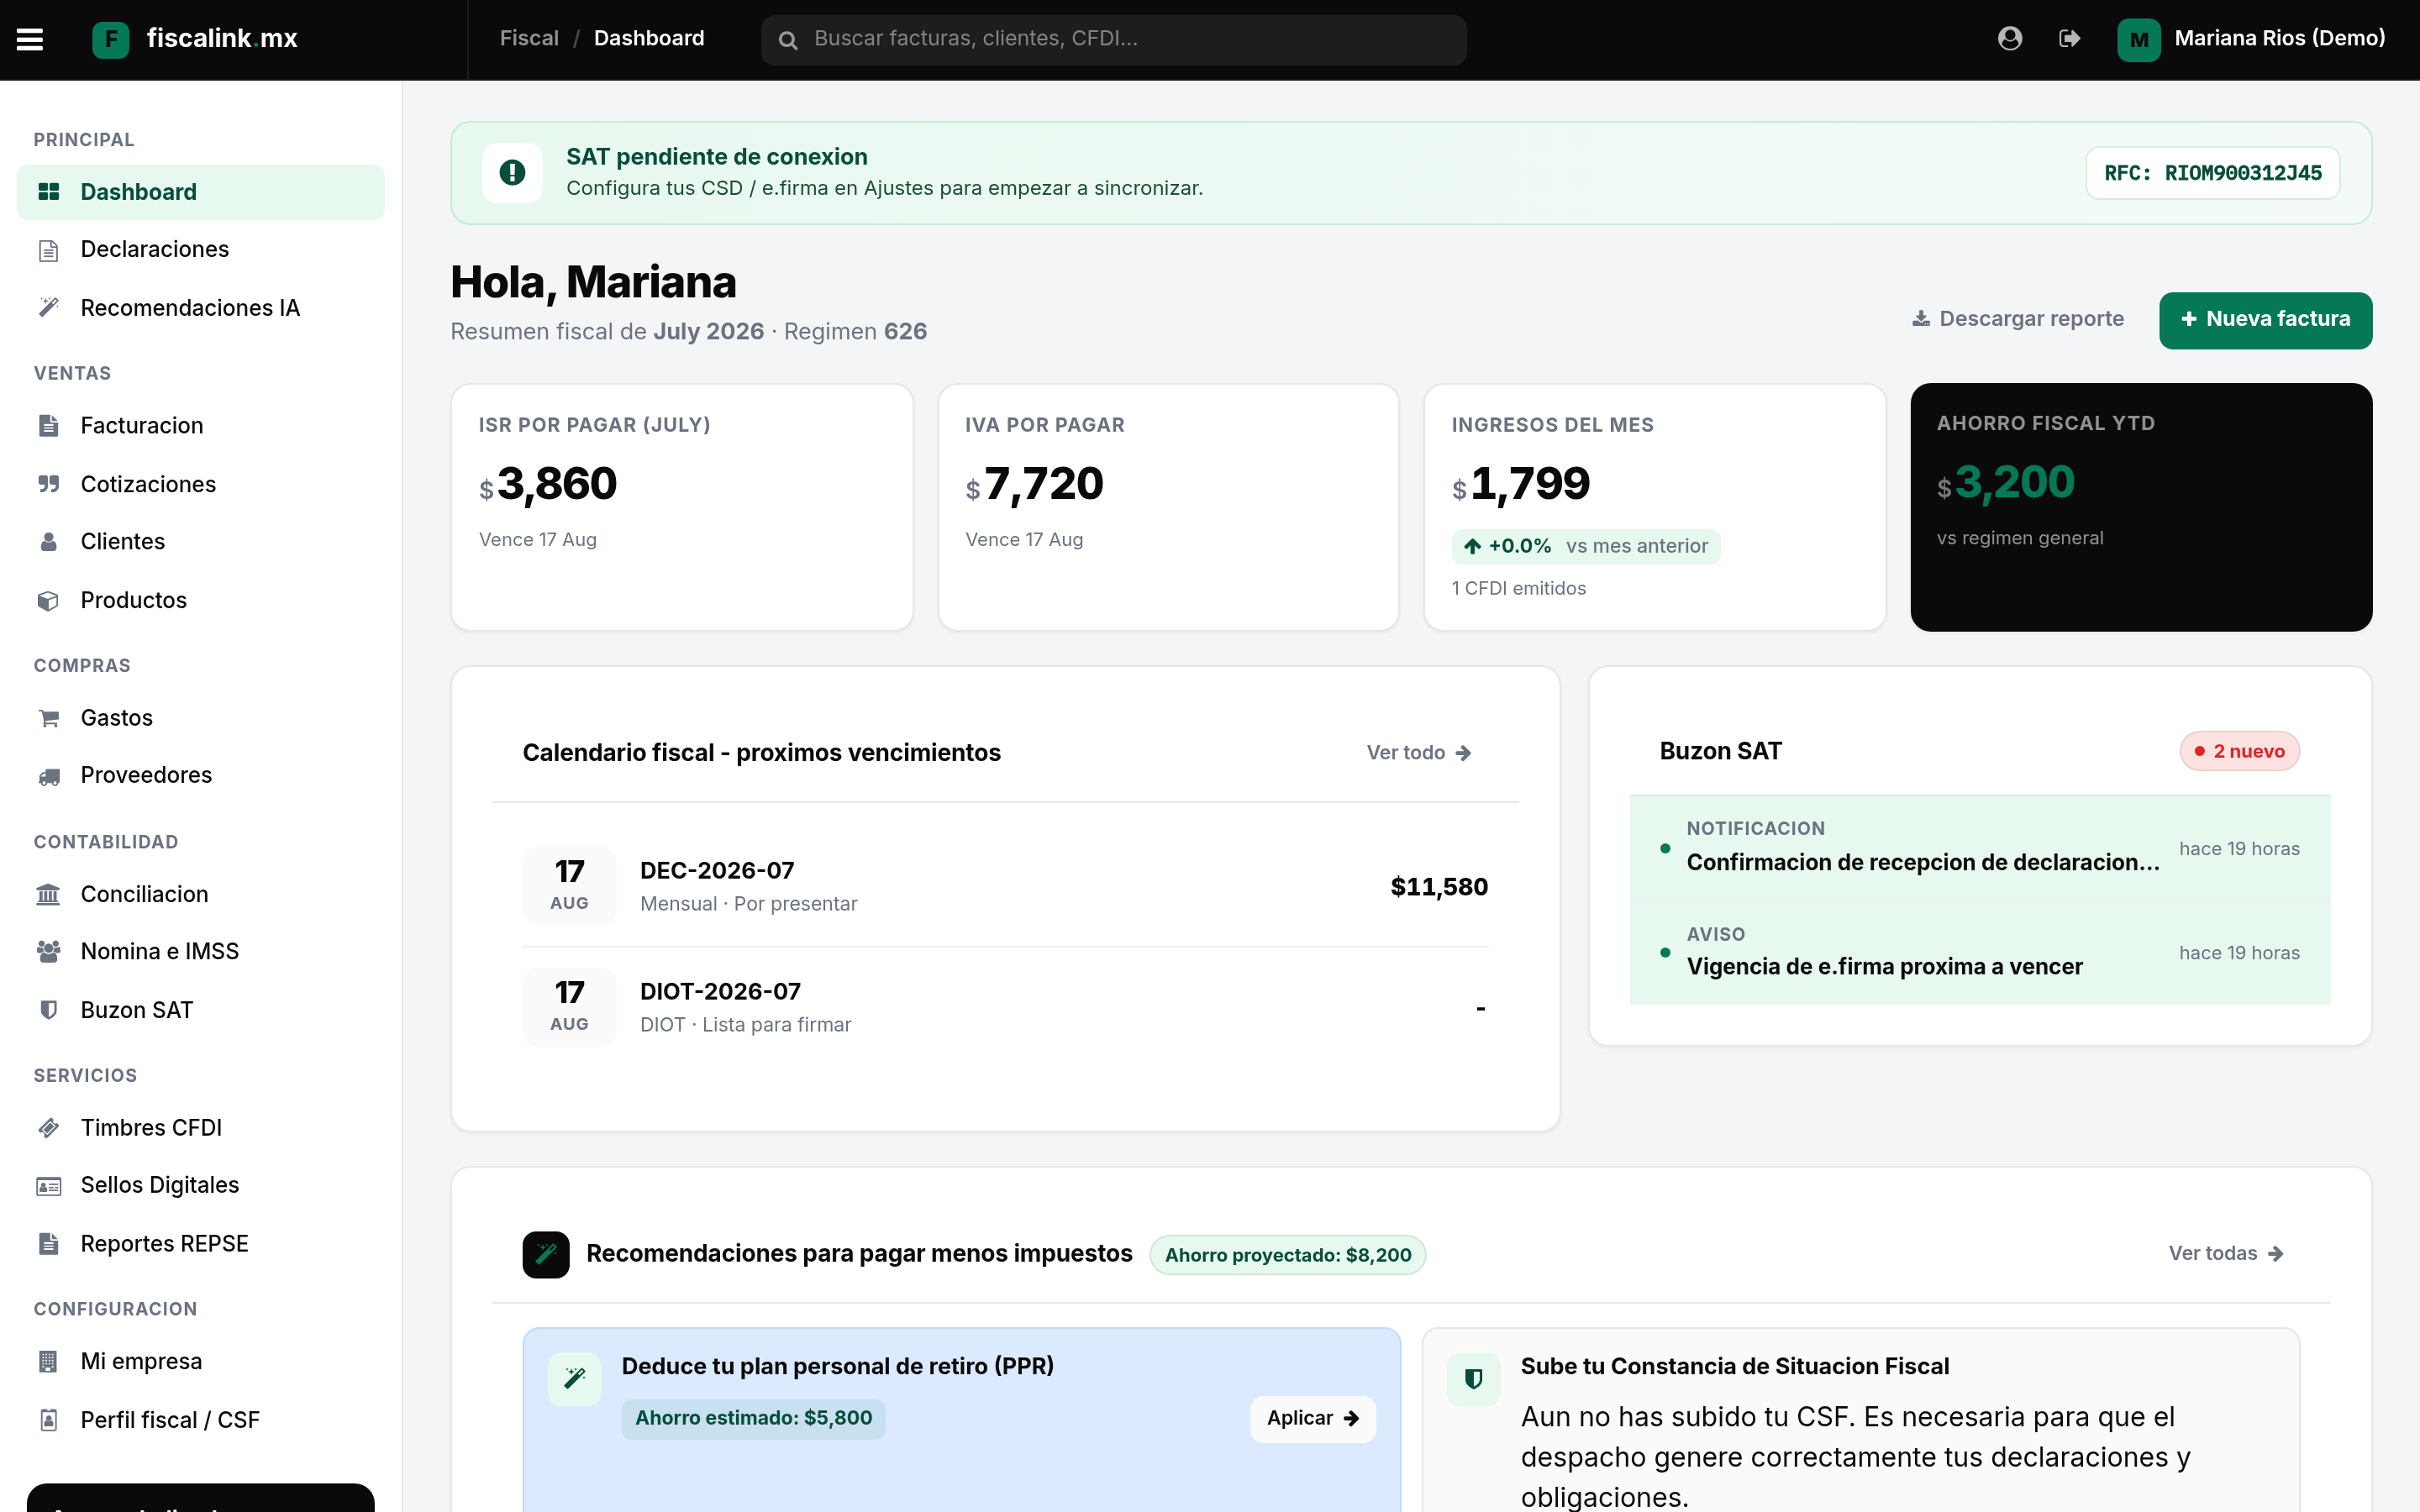This screenshot has width=2420, height=1512.
Task: Click the Nomina e IMSS people icon
Action: (48, 951)
